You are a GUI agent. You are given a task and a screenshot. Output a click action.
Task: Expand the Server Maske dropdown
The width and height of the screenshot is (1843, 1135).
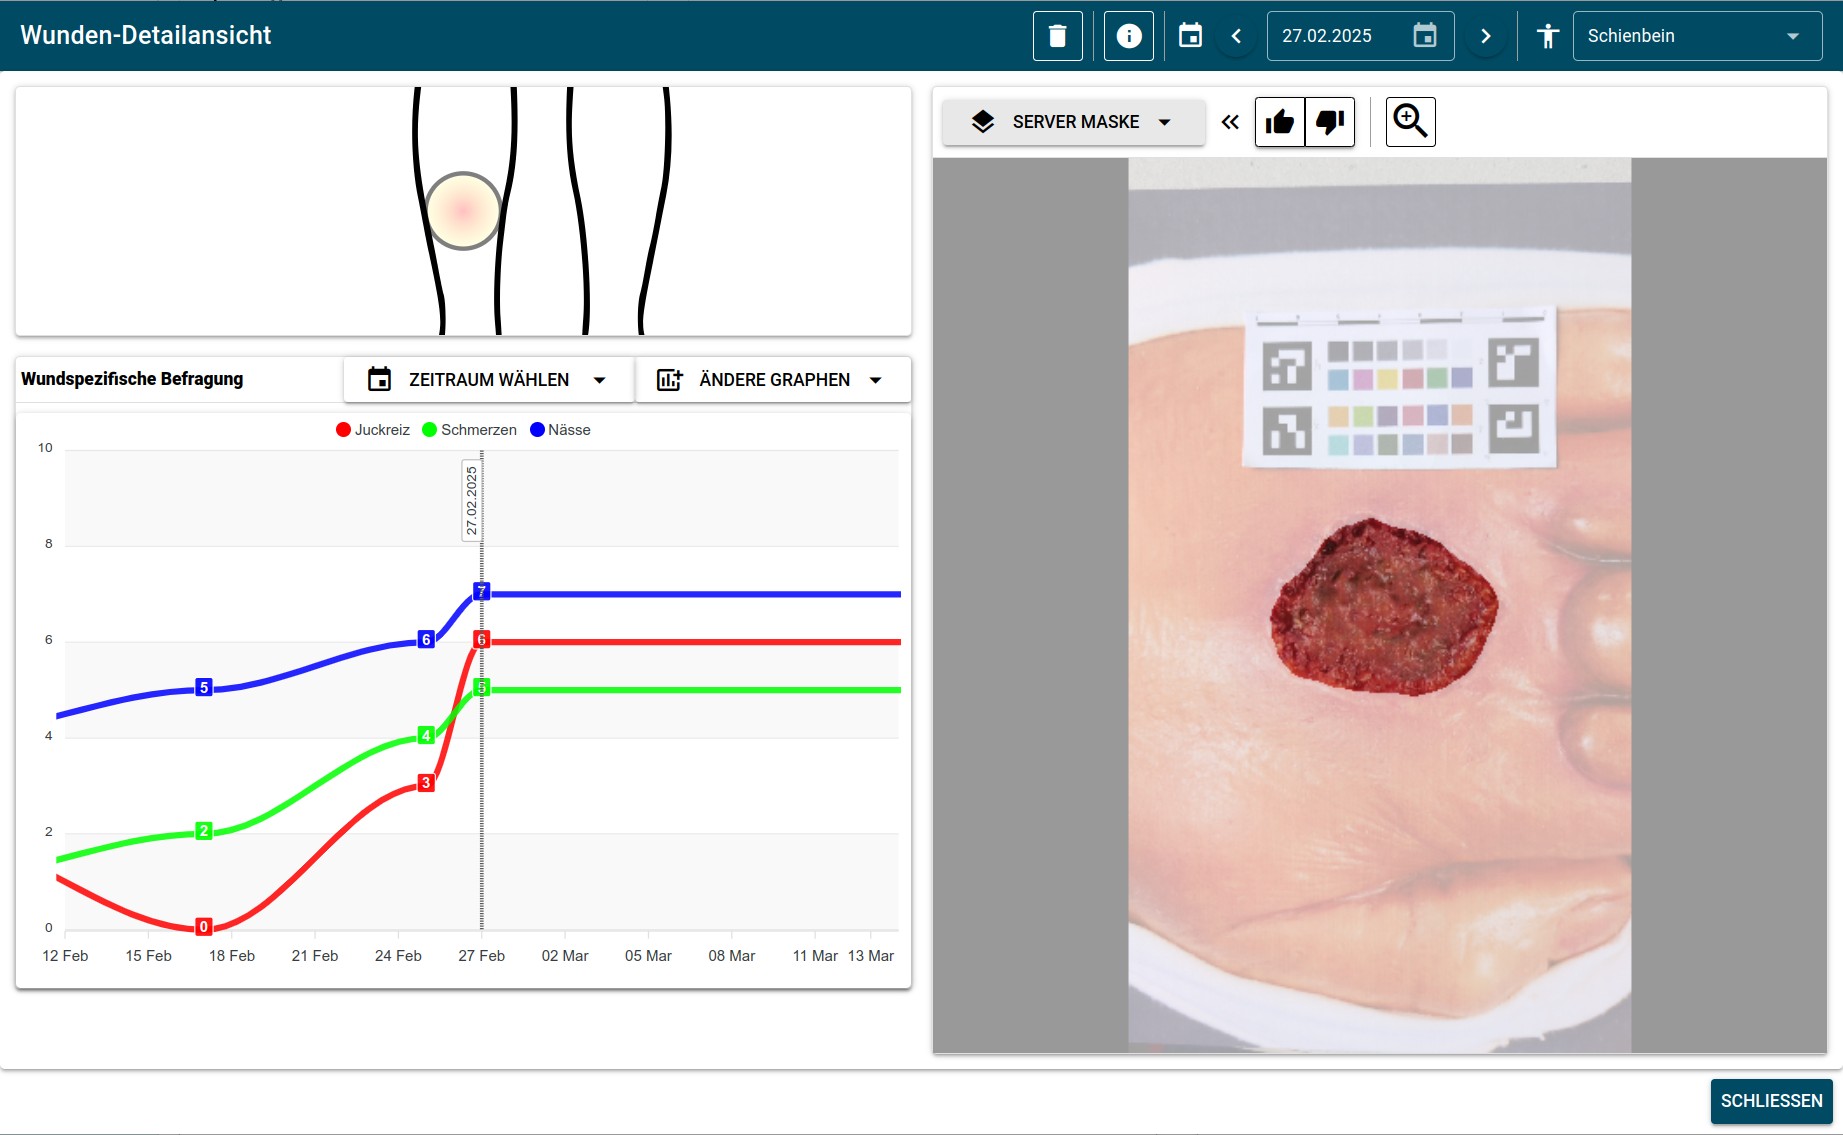tap(1073, 122)
